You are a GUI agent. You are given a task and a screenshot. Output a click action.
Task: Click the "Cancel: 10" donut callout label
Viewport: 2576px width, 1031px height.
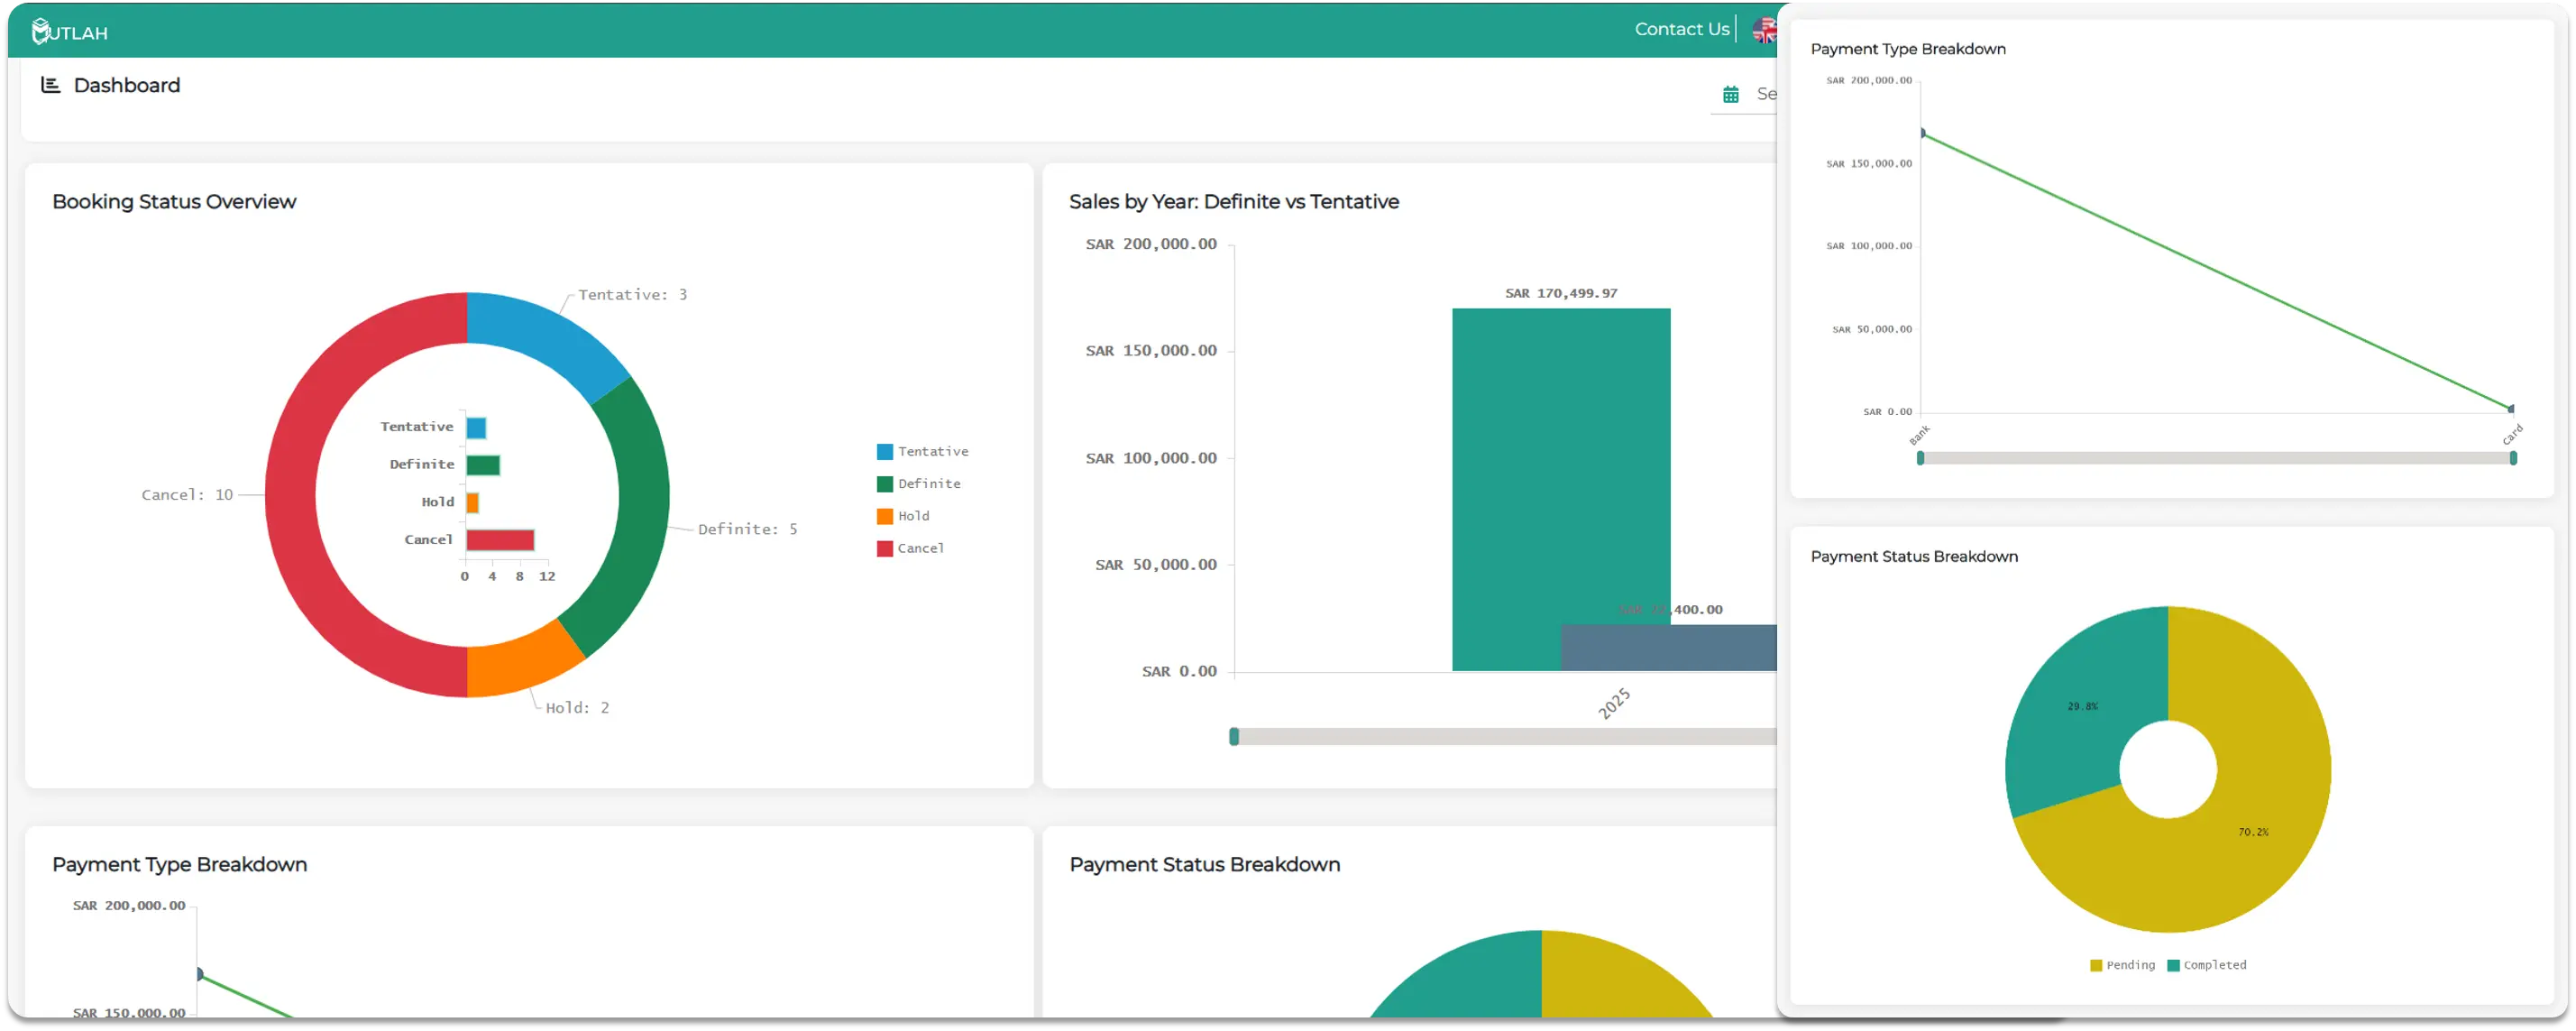click(x=187, y=495)
